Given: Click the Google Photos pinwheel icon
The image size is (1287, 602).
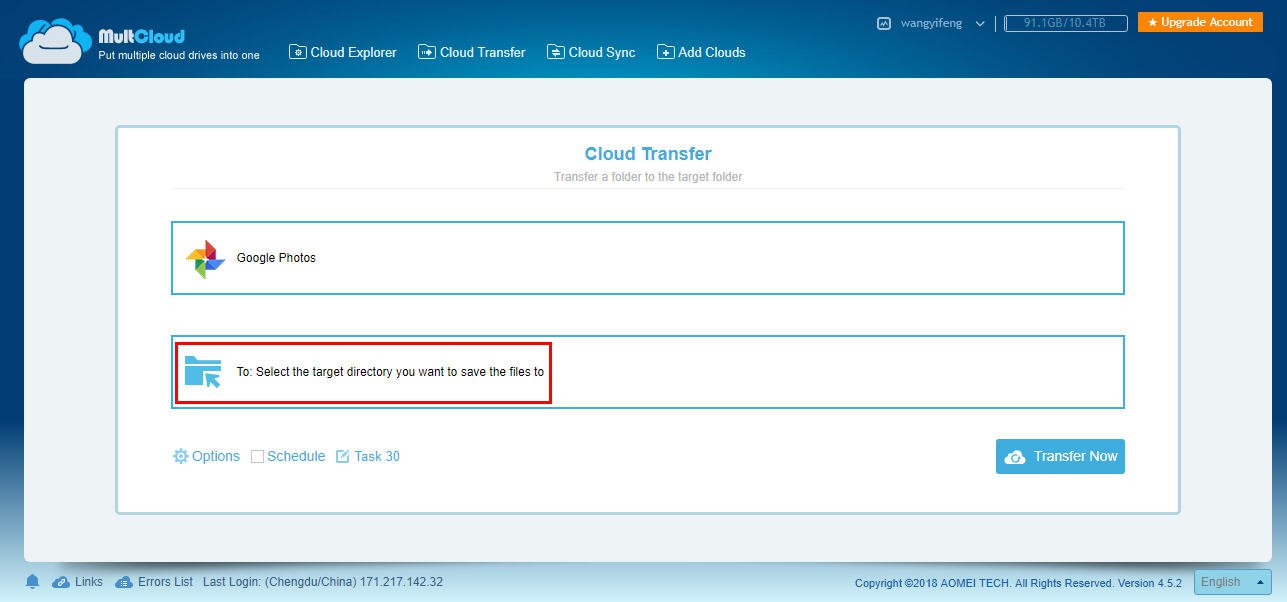Looking at the screenshot, I should point(205,258).
